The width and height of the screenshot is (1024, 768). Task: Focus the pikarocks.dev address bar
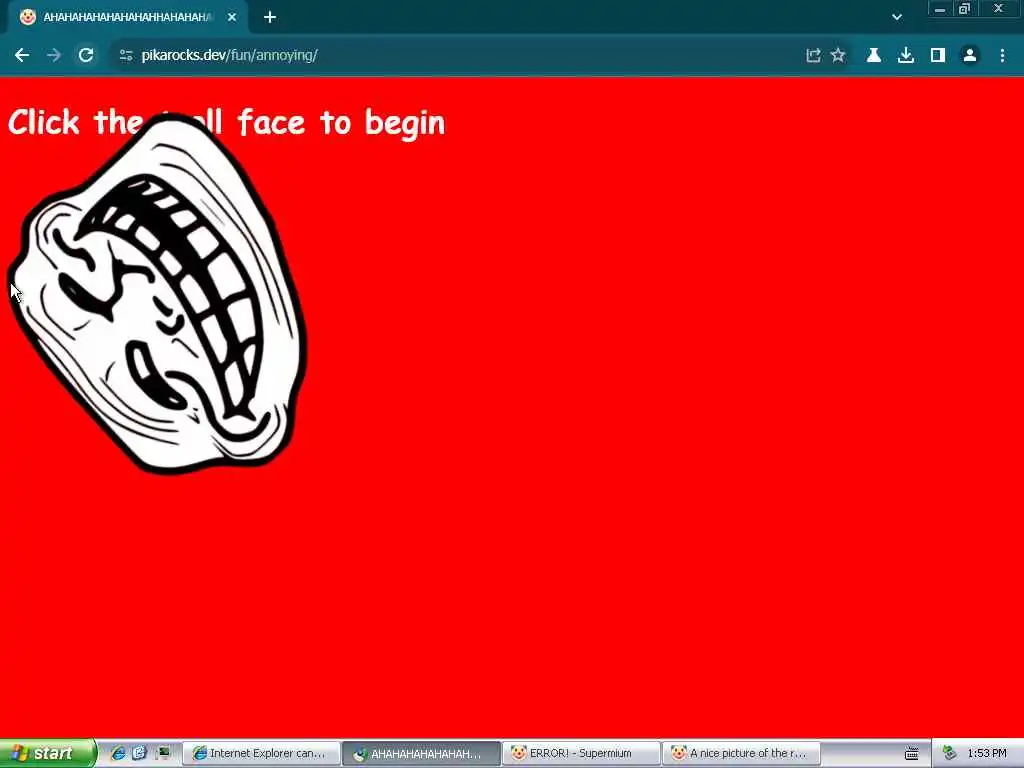click(x=457, y=56)
